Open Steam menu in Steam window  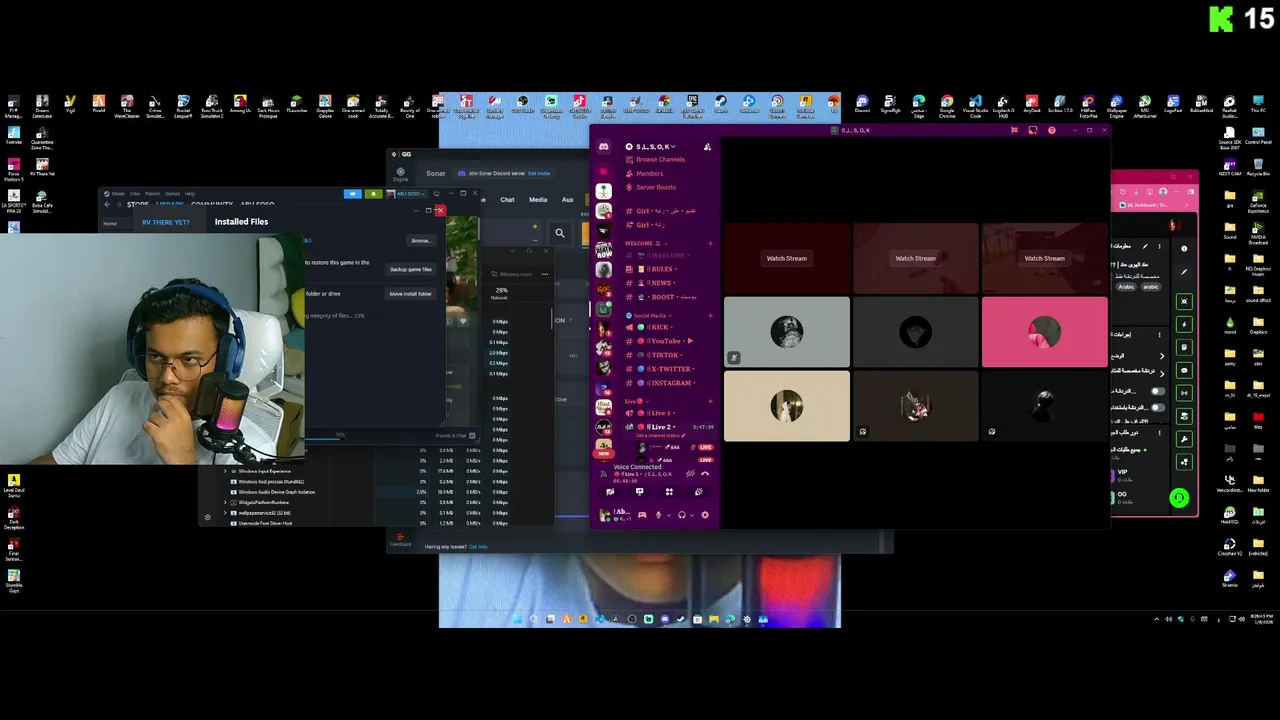118,194
